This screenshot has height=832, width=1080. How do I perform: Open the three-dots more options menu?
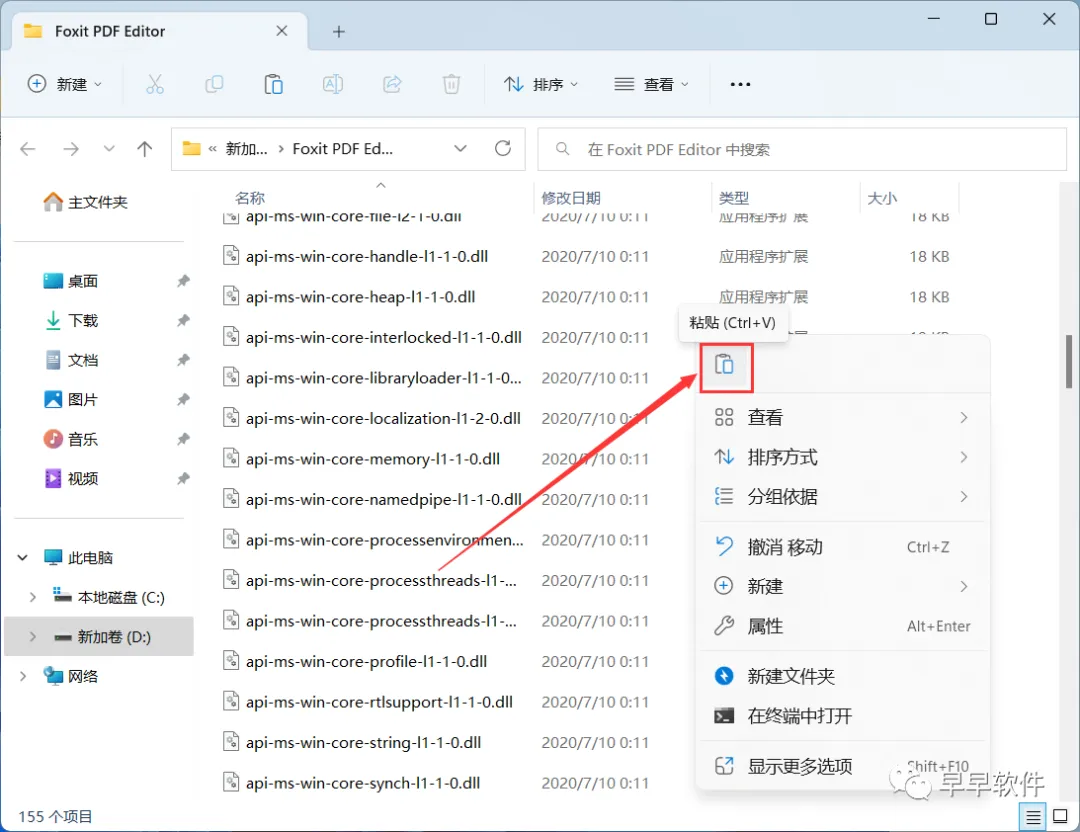[x=740, y=84]
